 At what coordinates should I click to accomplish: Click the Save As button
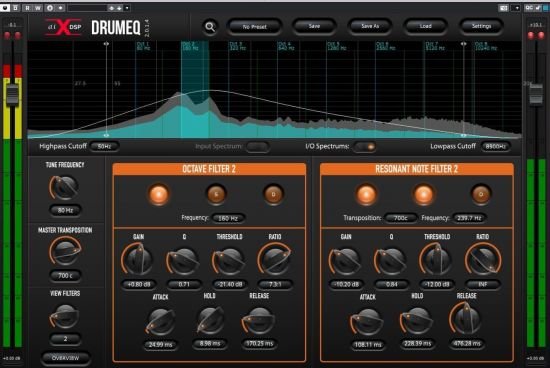click(x=370, y=26)
